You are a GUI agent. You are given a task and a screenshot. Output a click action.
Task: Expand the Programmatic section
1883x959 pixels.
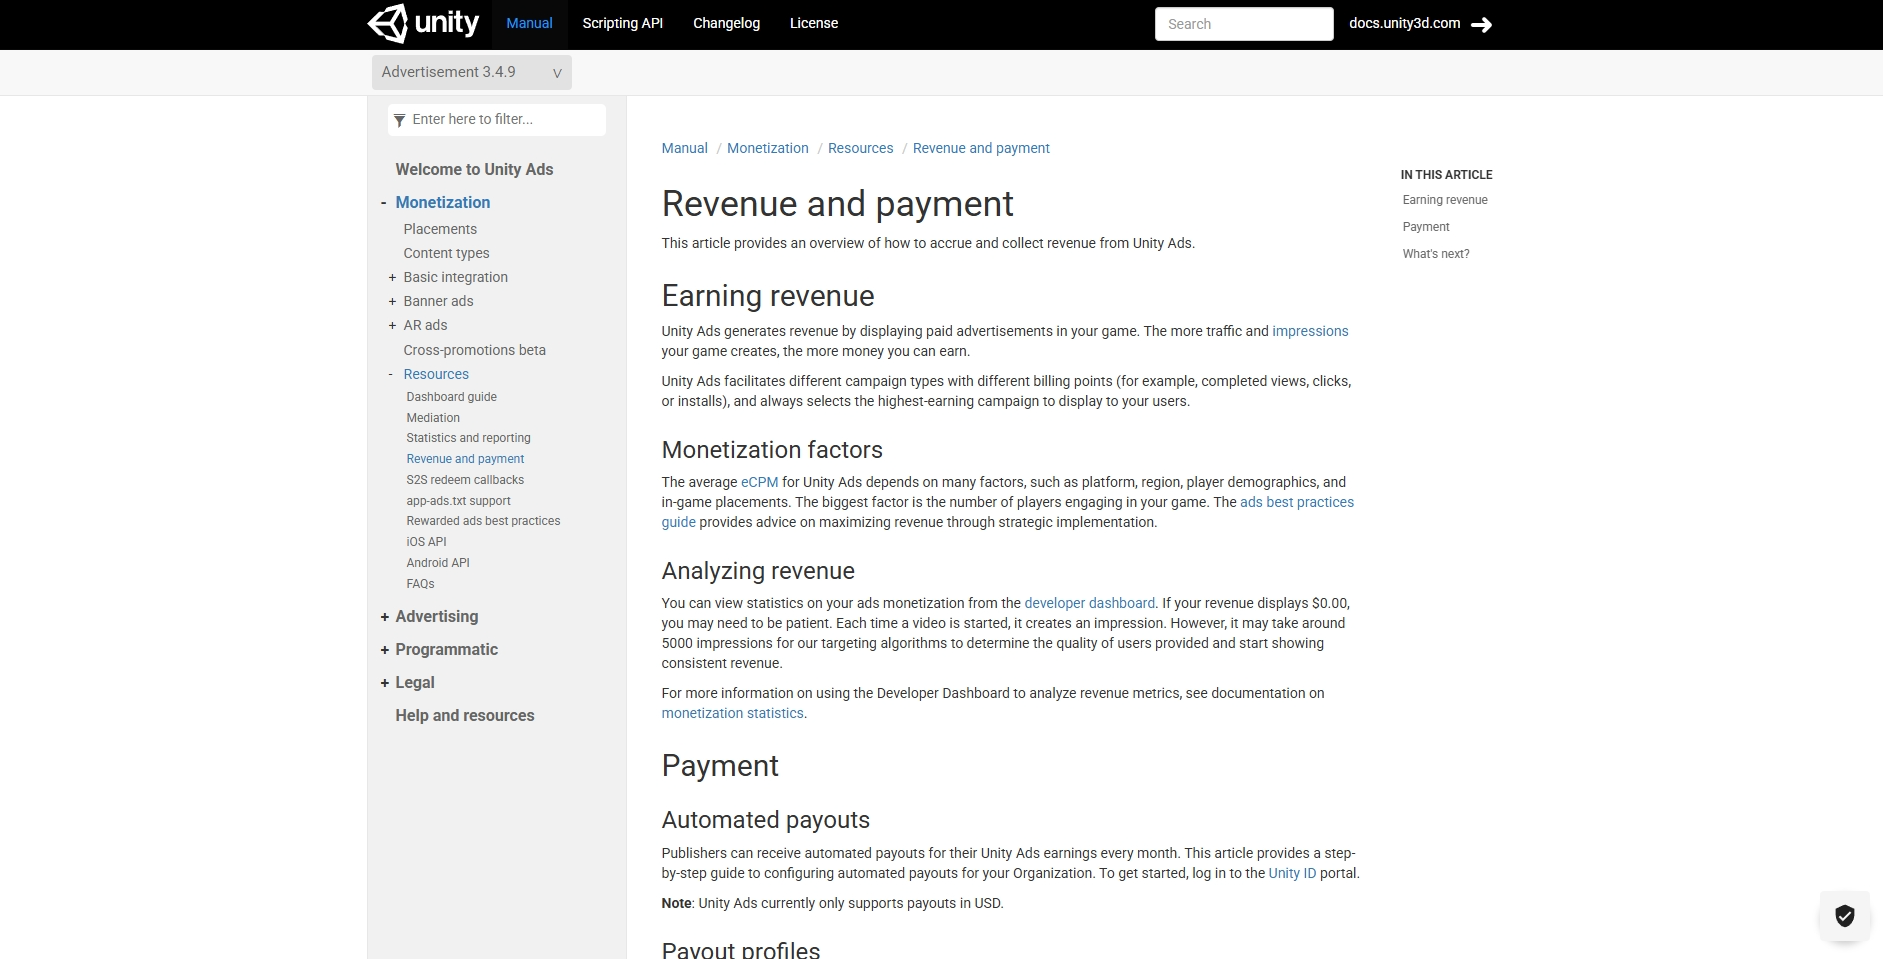(x=385, y=650)
